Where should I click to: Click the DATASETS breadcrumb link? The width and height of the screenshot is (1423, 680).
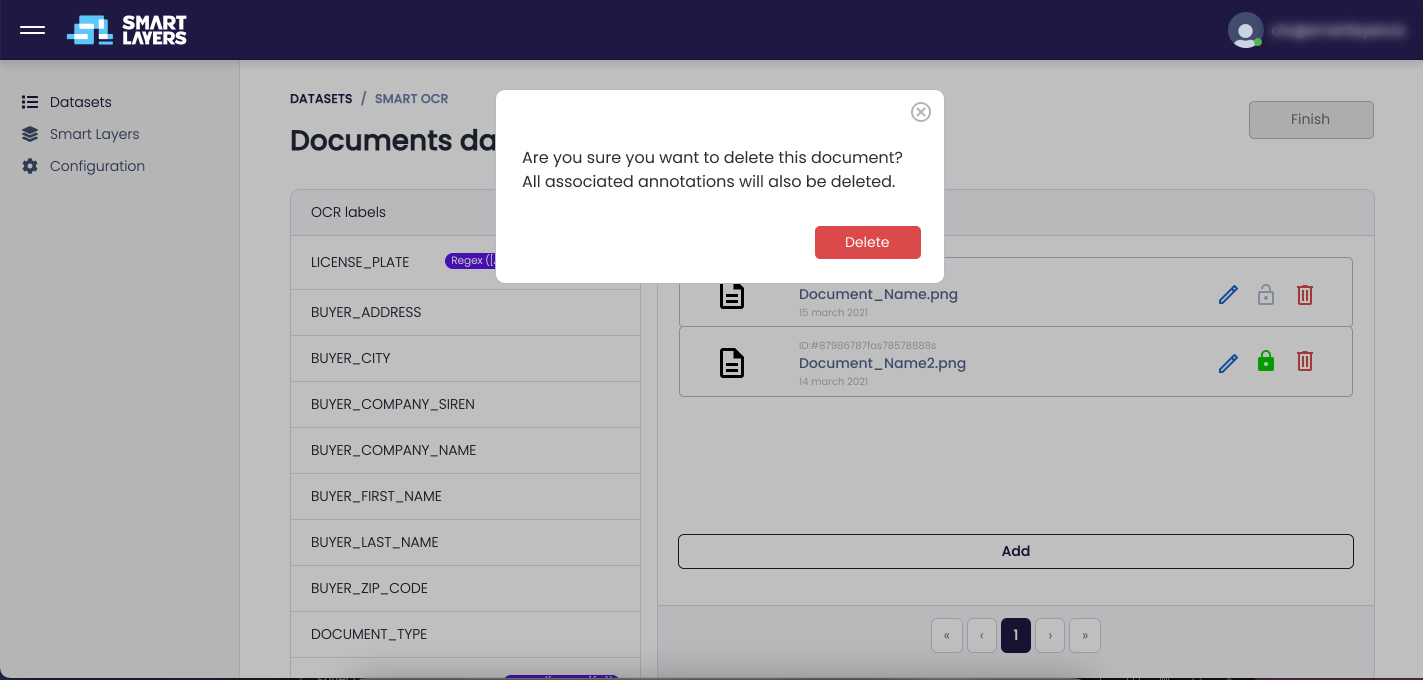pyautogui.click(x=321, y=99)
